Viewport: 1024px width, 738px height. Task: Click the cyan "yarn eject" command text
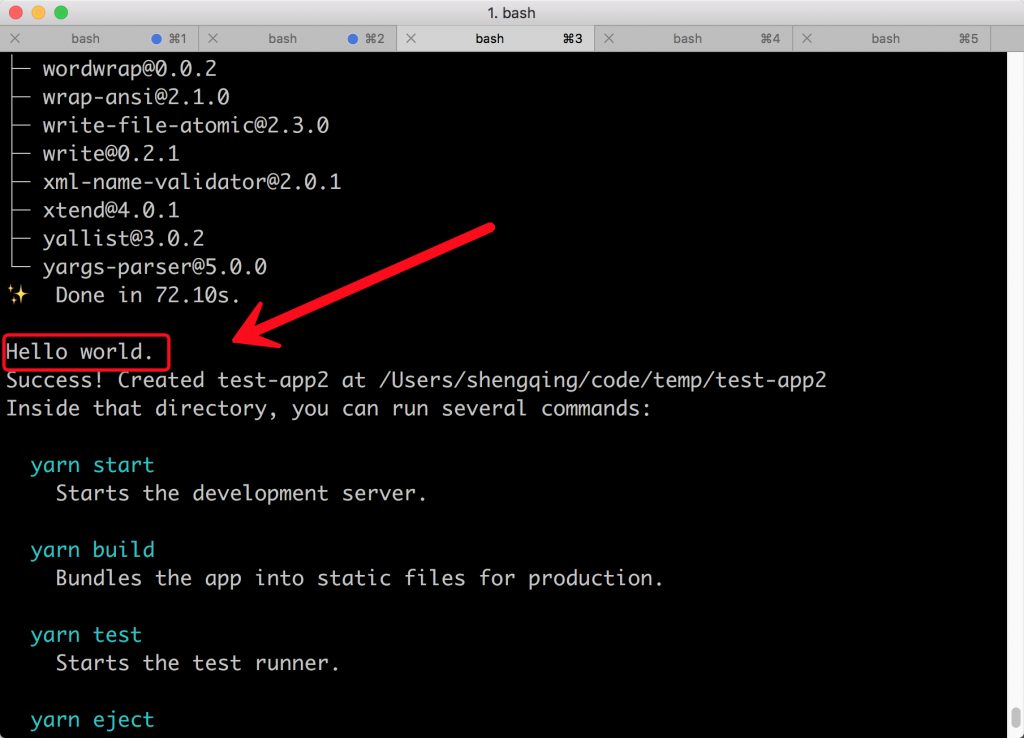[92, 720]
